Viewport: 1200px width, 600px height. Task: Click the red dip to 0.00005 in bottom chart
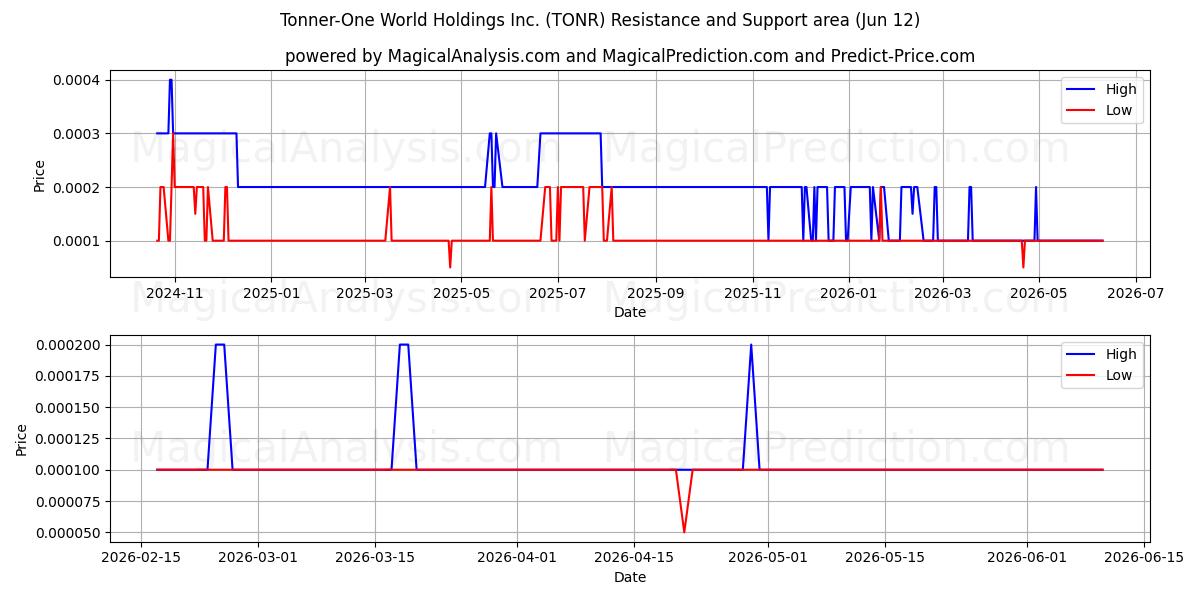pyautogui.click(x=684, y=531)
